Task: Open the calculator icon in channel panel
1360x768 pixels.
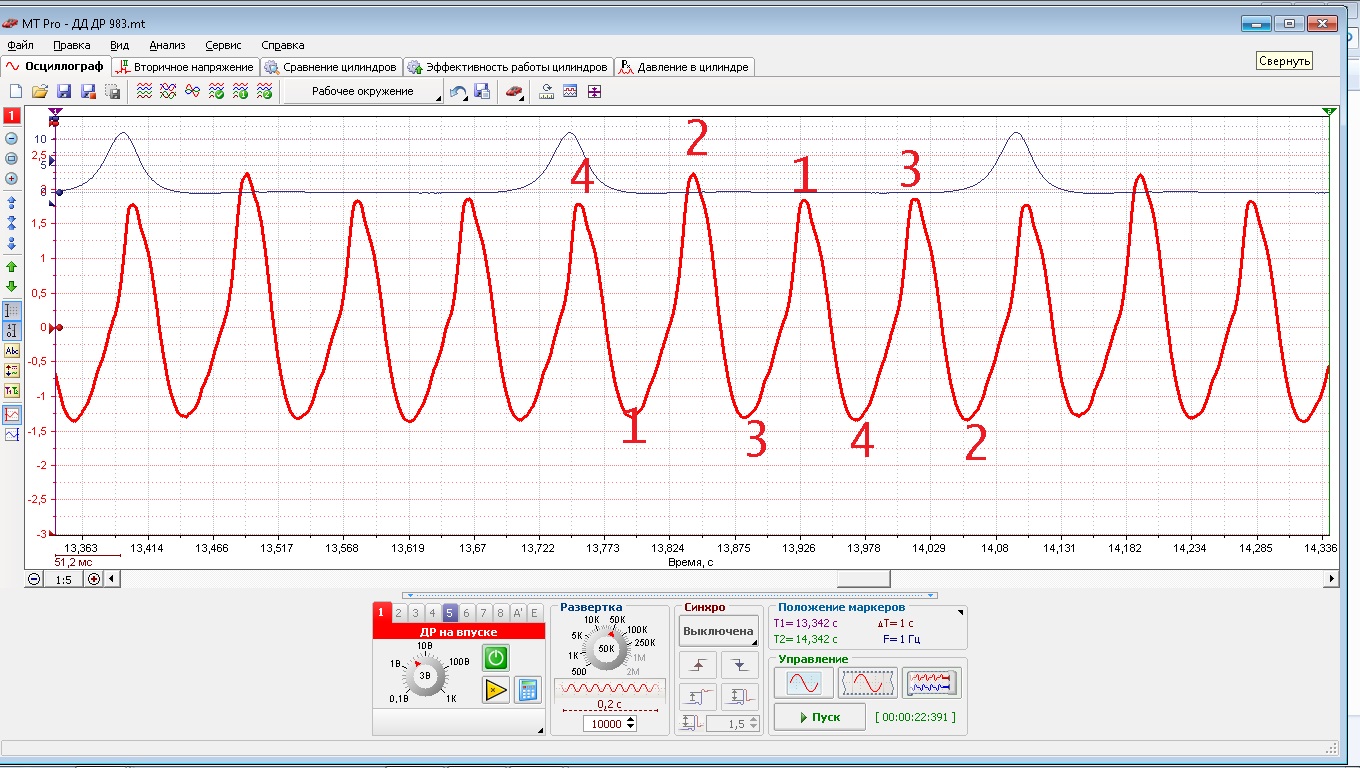Action: click(527, 689)
